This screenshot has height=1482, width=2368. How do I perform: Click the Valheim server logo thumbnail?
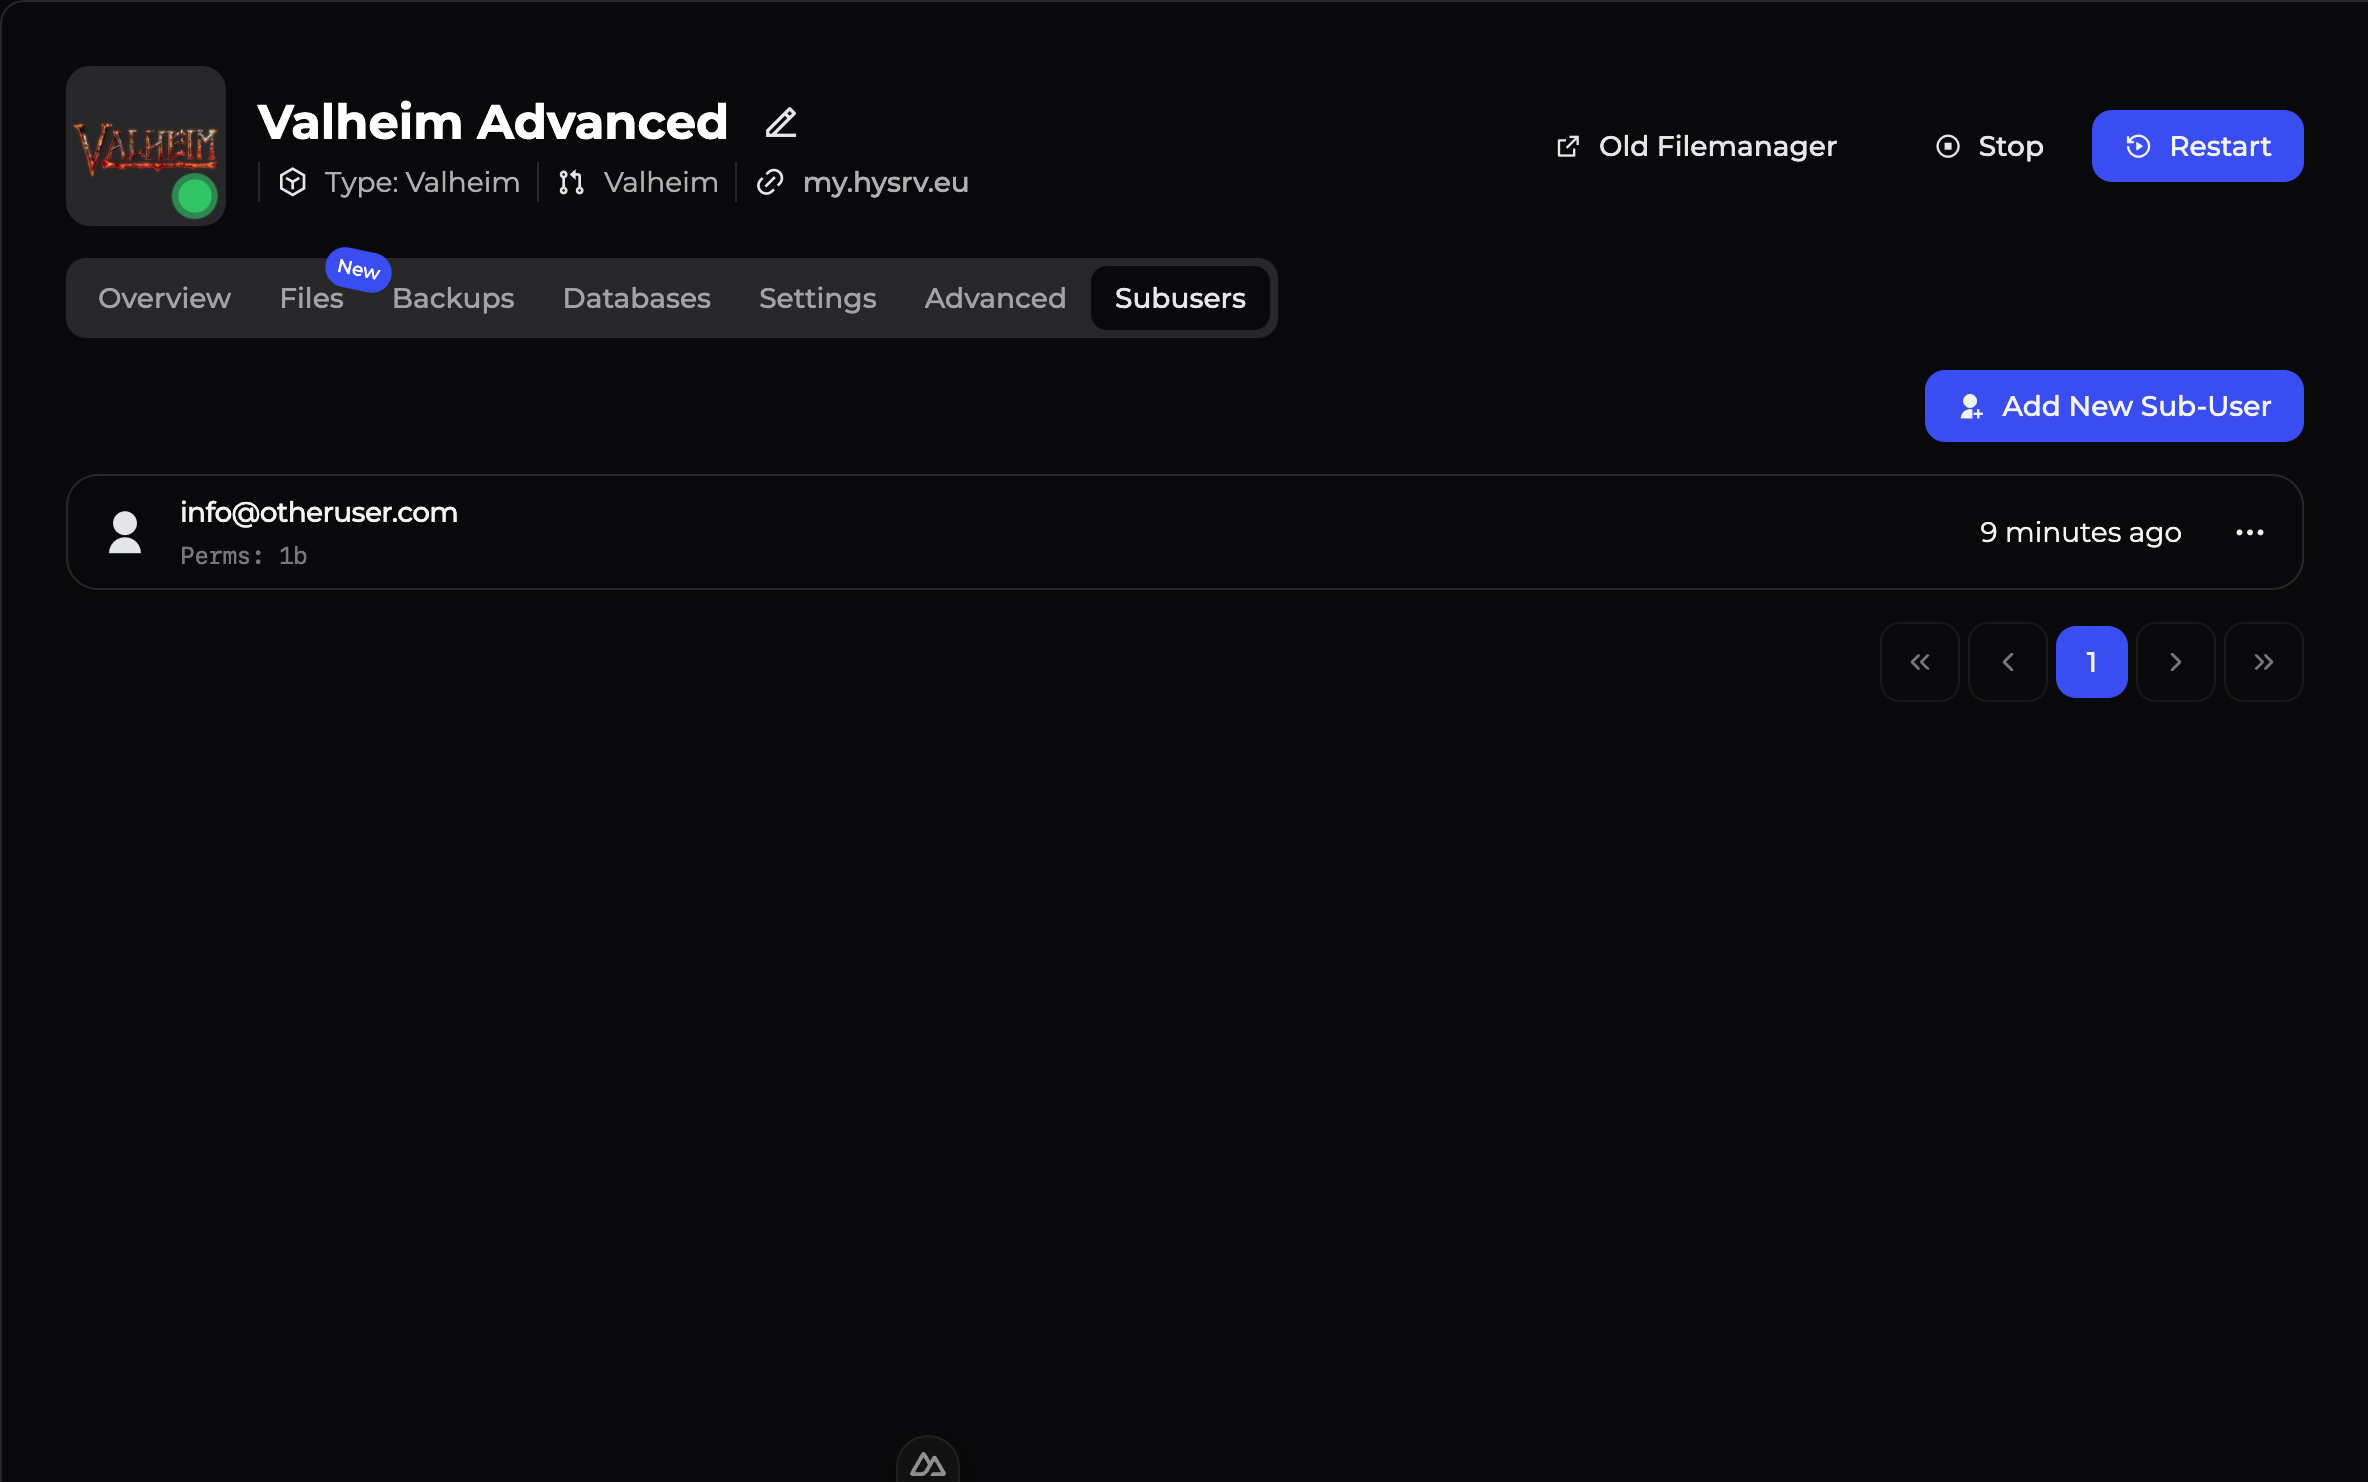[x=146, y=146]
